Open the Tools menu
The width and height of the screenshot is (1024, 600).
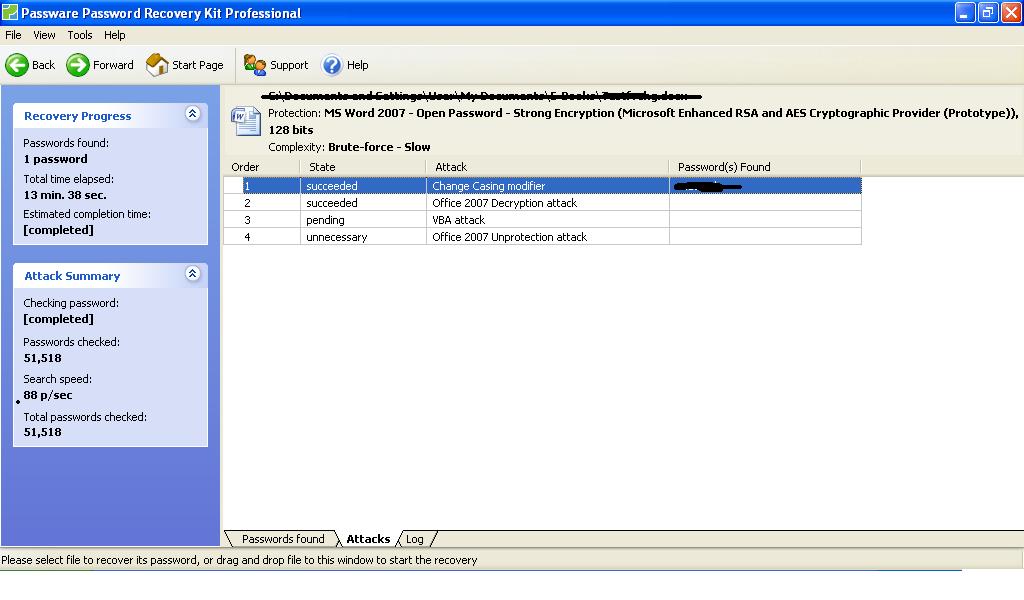pos(80,35)
